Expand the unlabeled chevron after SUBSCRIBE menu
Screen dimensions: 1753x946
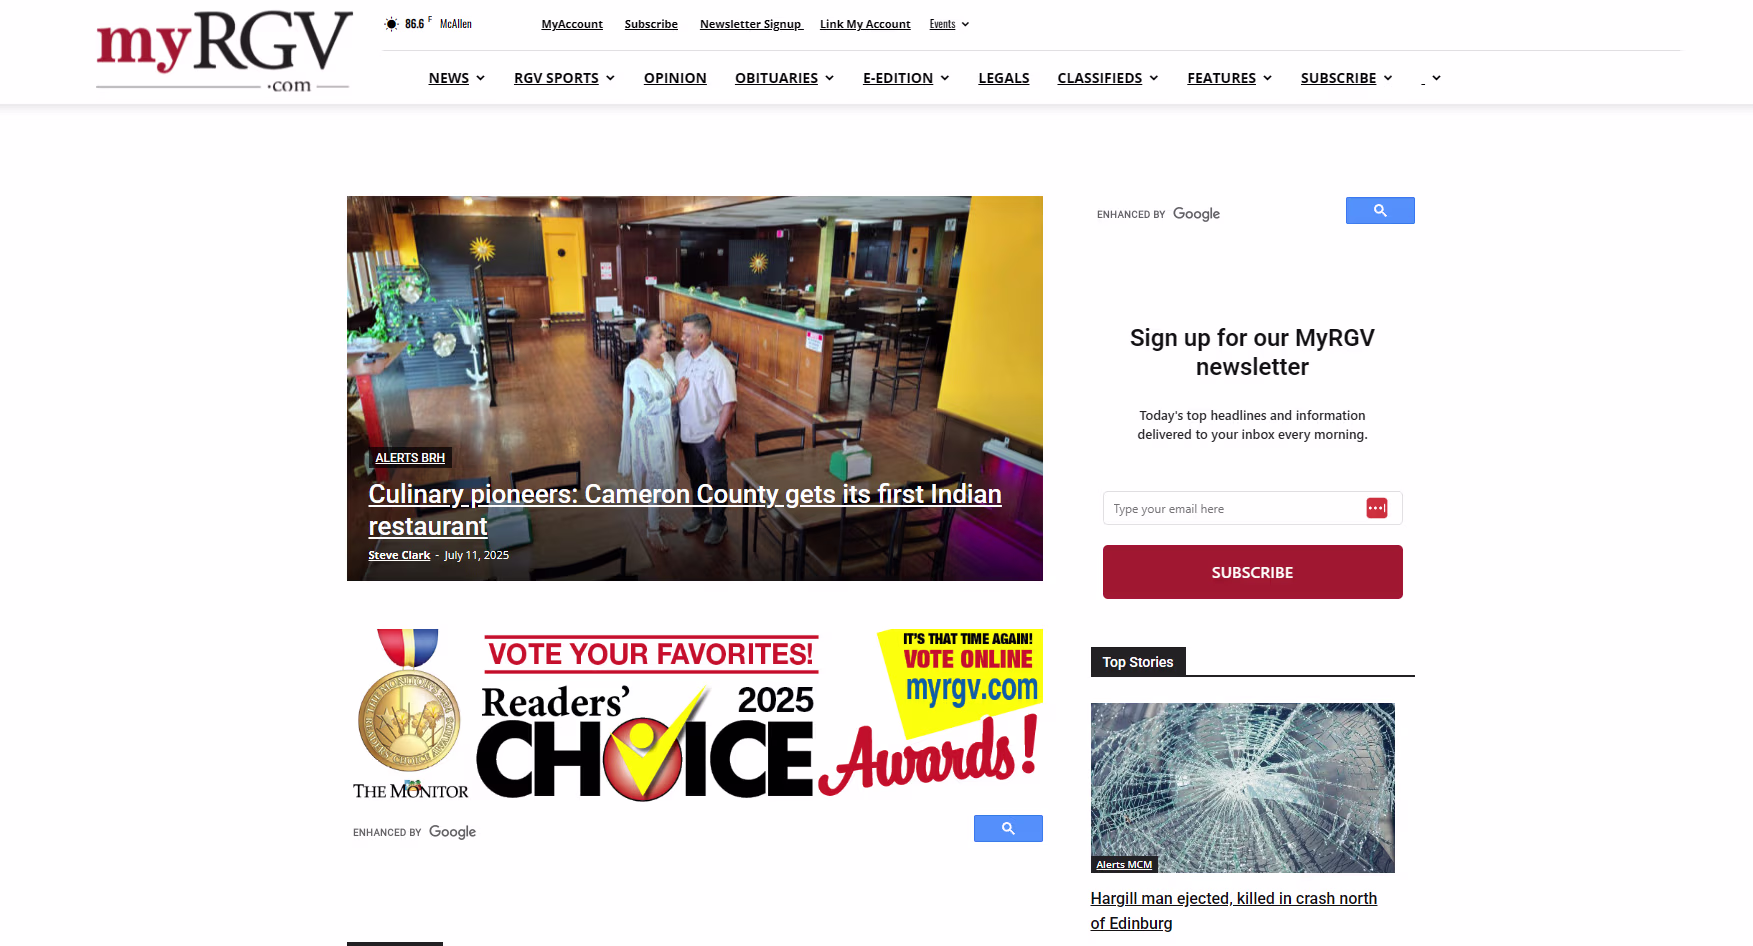(x=1436, y=78)
